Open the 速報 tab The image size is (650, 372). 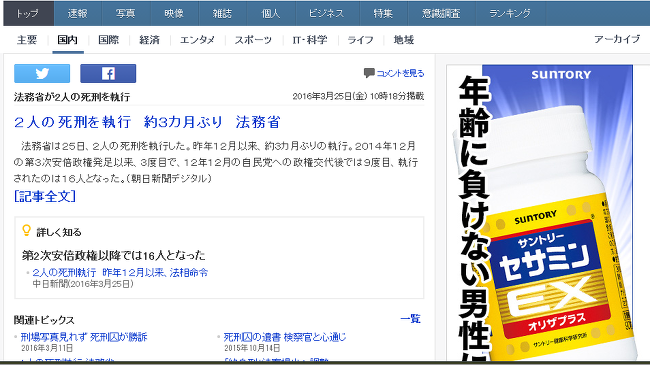(78, 13)
